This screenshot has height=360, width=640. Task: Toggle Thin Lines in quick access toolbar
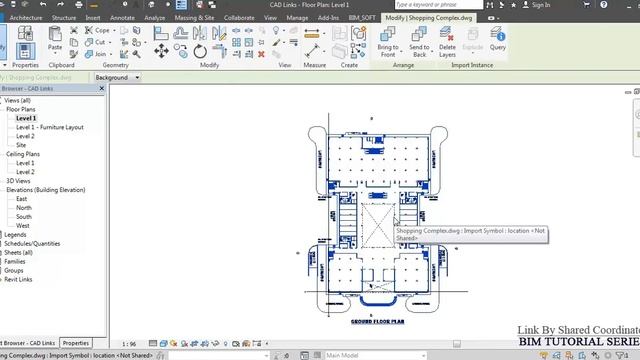click(181, 5)
